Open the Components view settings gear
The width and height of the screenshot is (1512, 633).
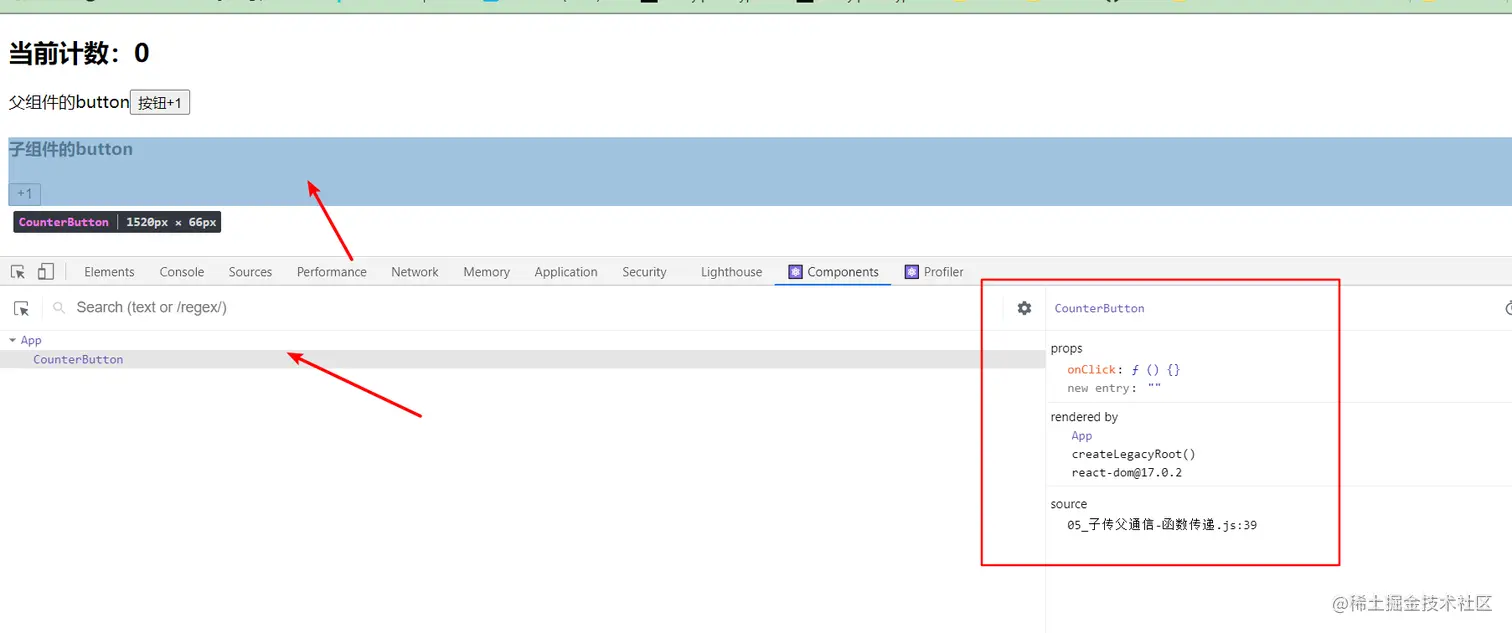1024,308
